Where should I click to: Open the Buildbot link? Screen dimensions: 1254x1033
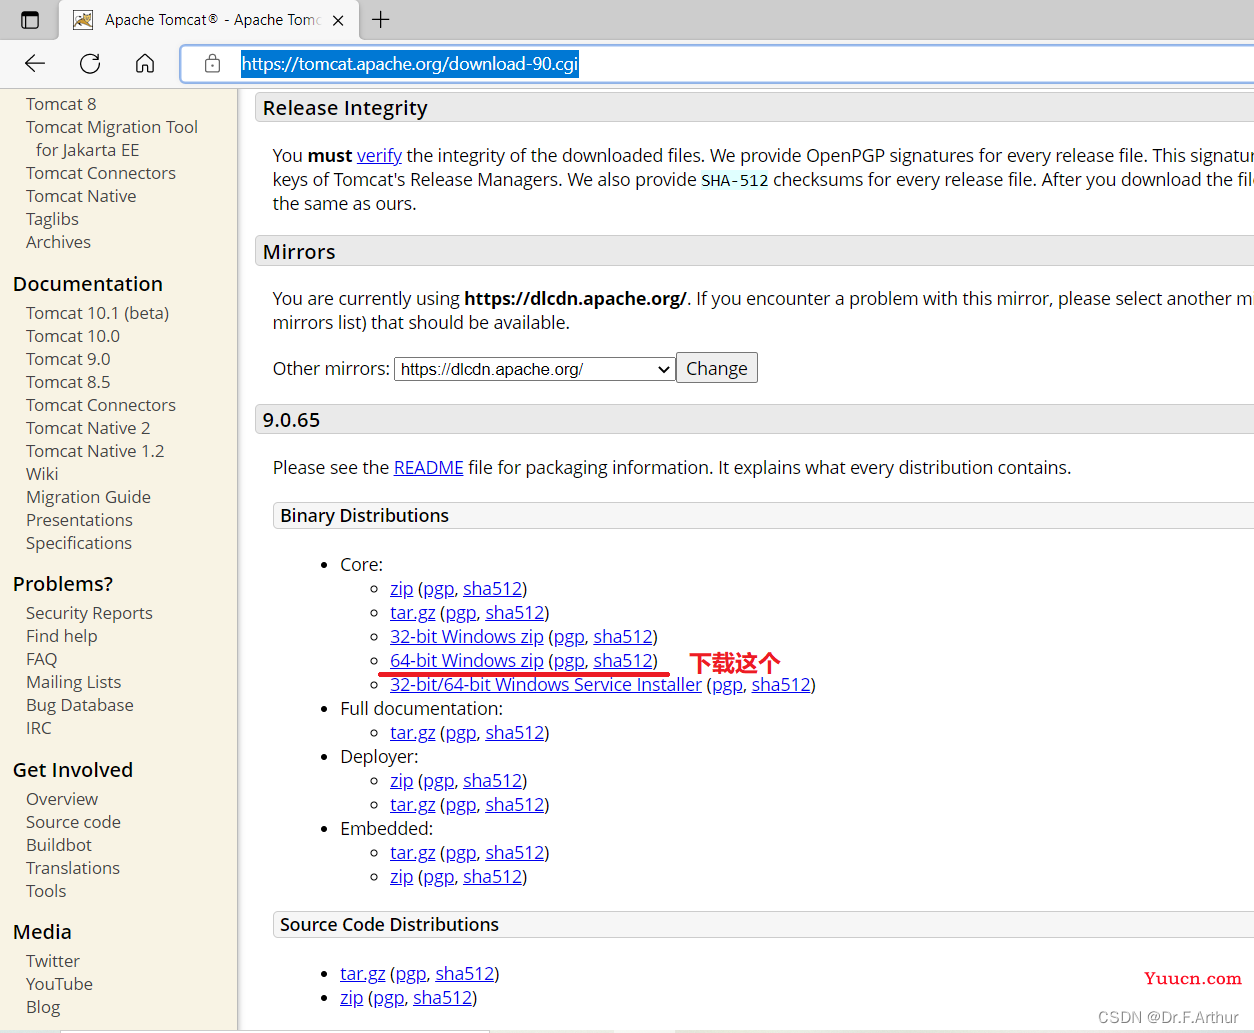point(59,845)
